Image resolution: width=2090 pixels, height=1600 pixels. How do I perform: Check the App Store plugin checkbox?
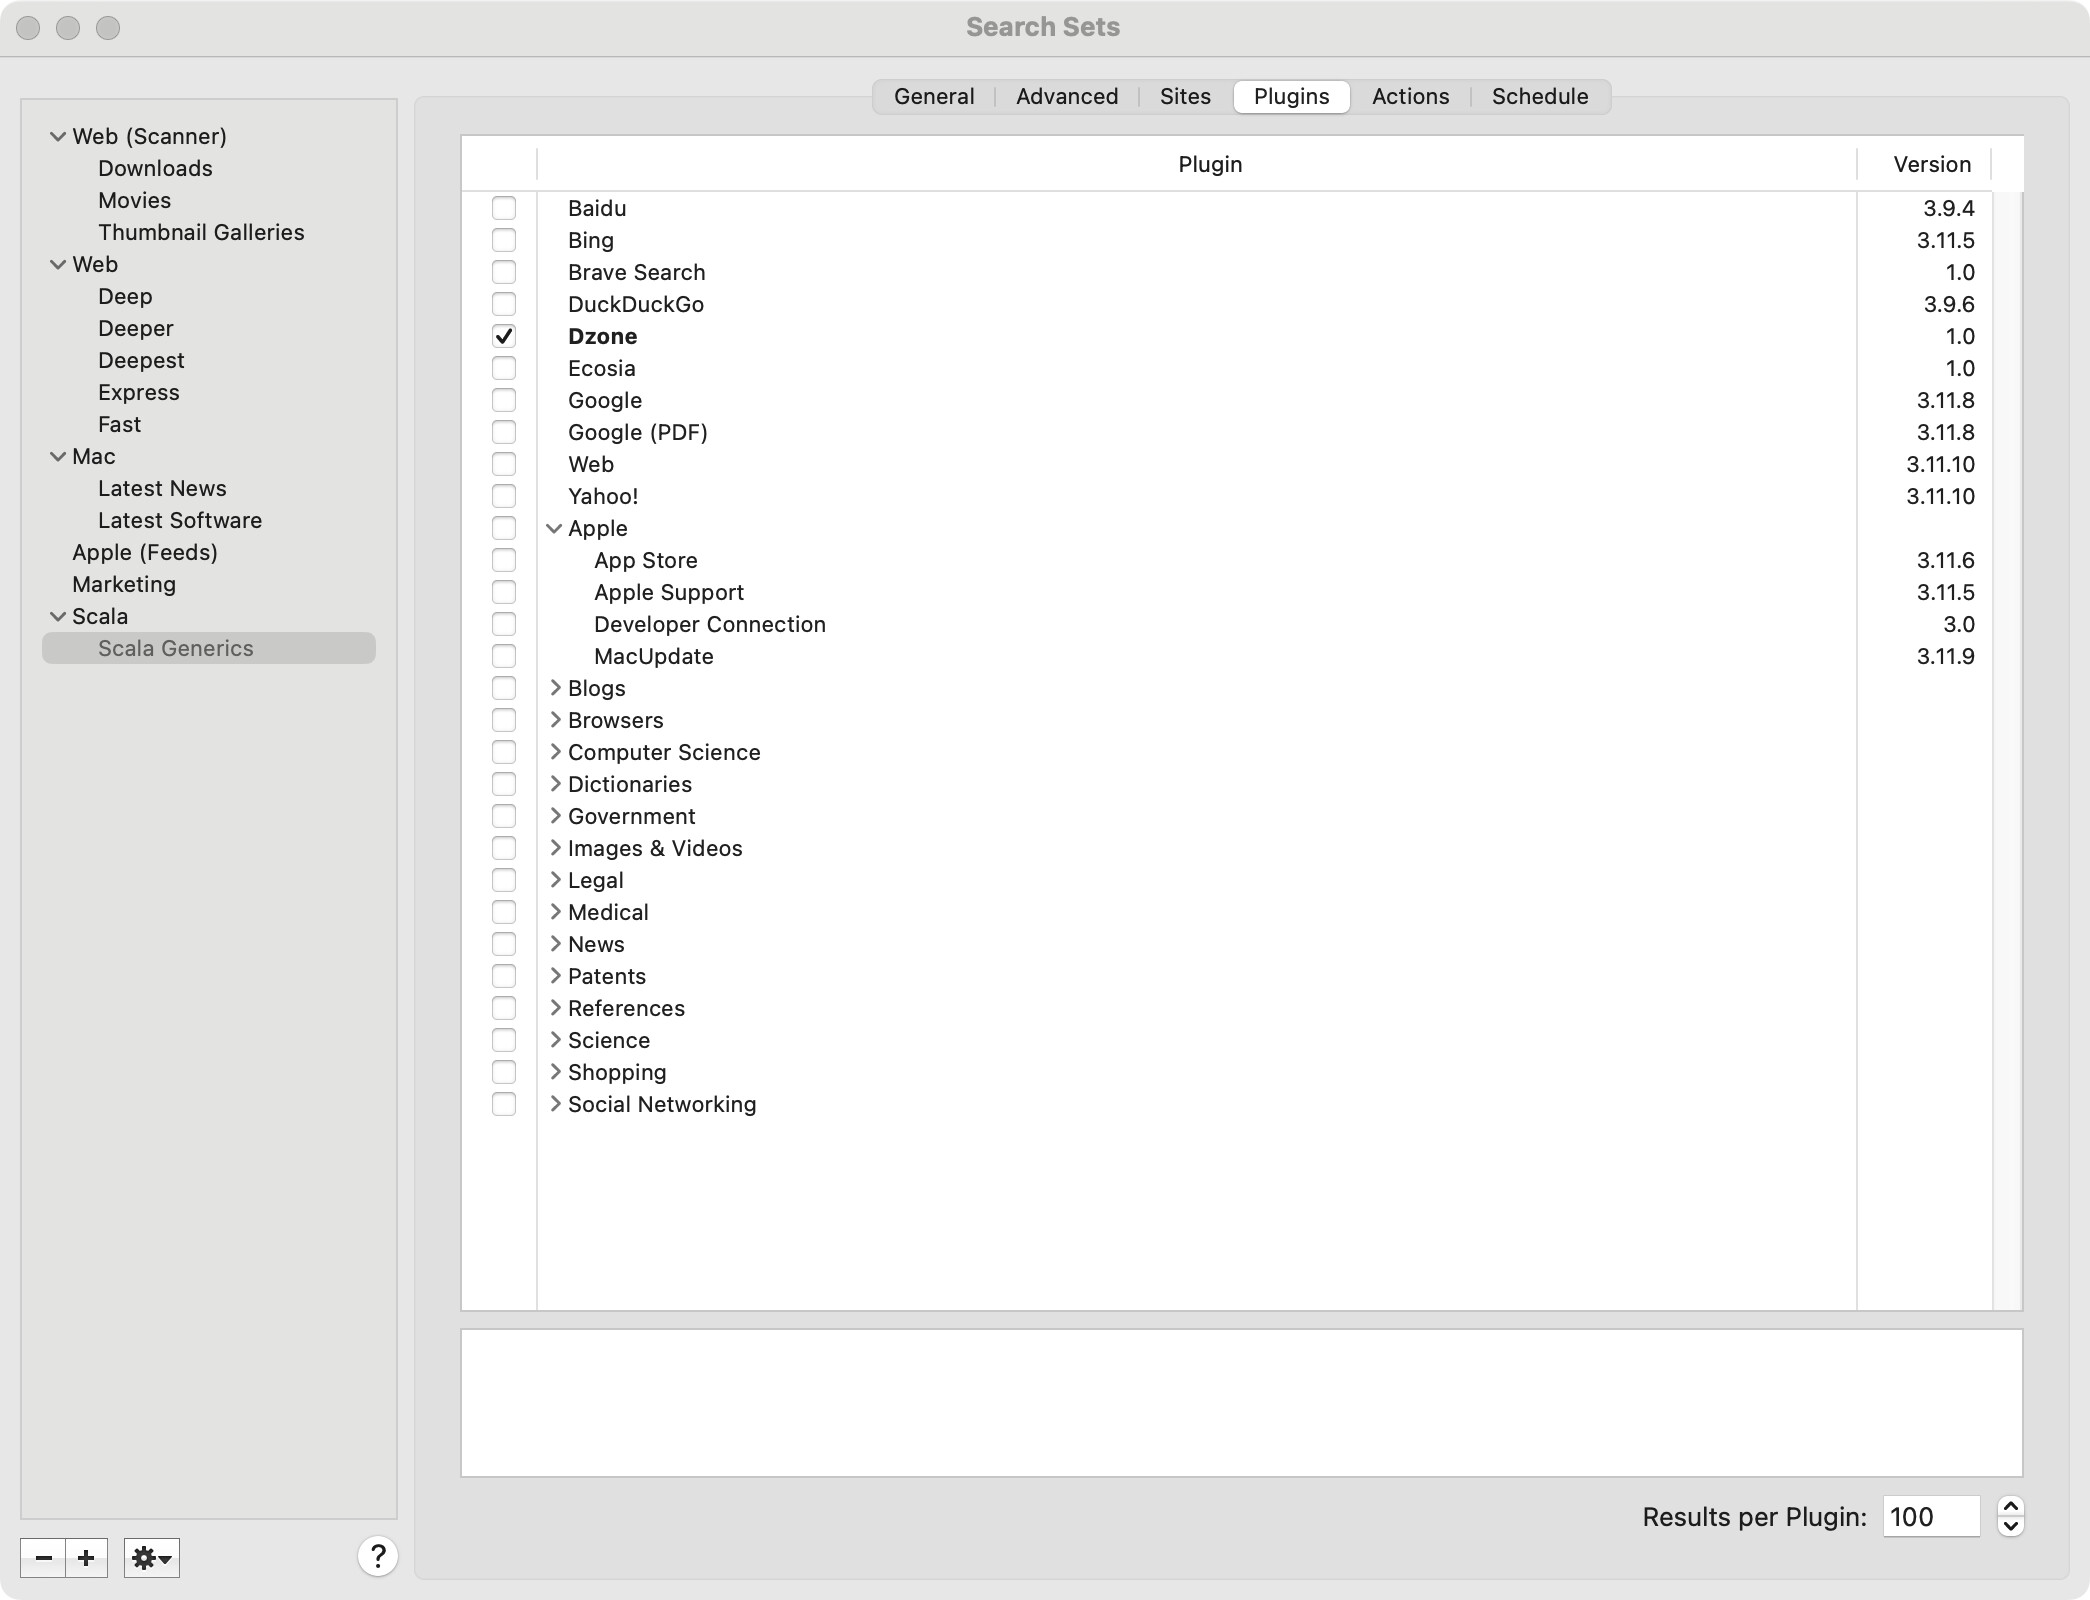point(504,560)
